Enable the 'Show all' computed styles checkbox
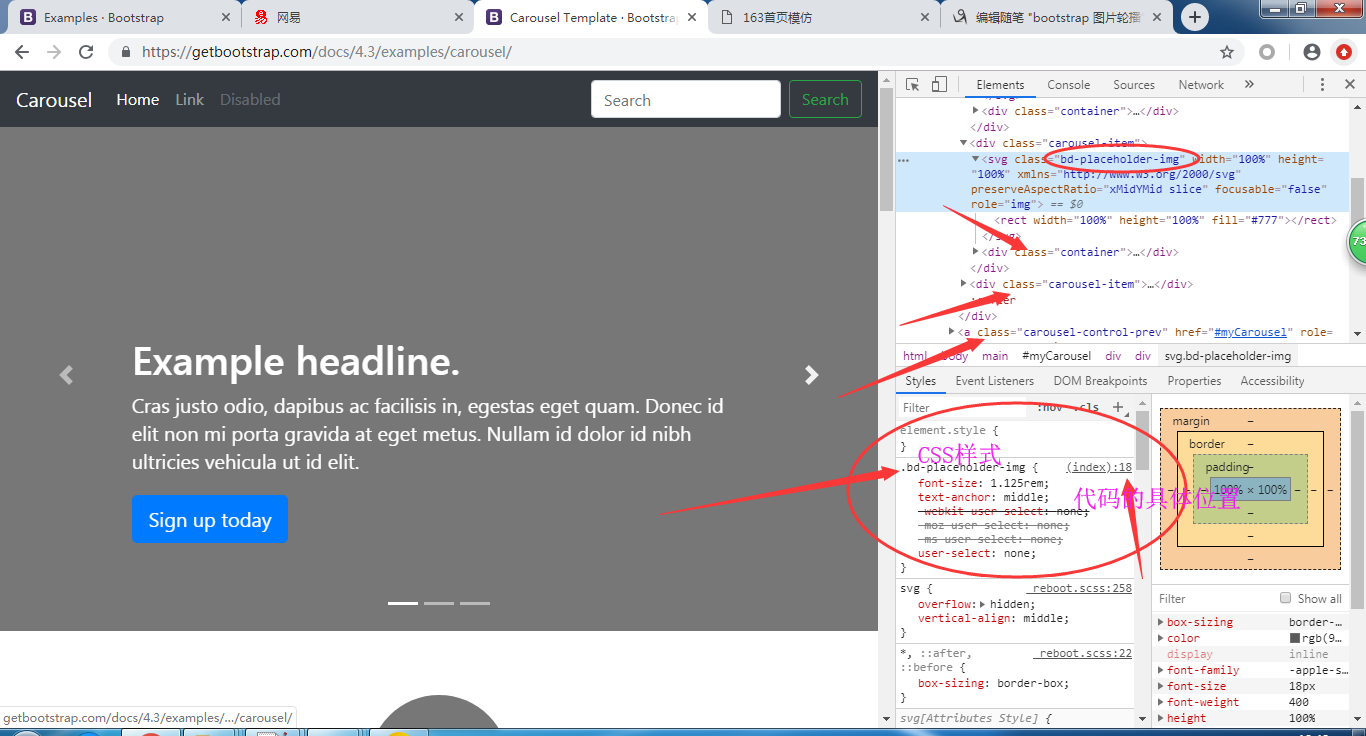Viewport: 1366px width, 736px height. [1286, 598]
